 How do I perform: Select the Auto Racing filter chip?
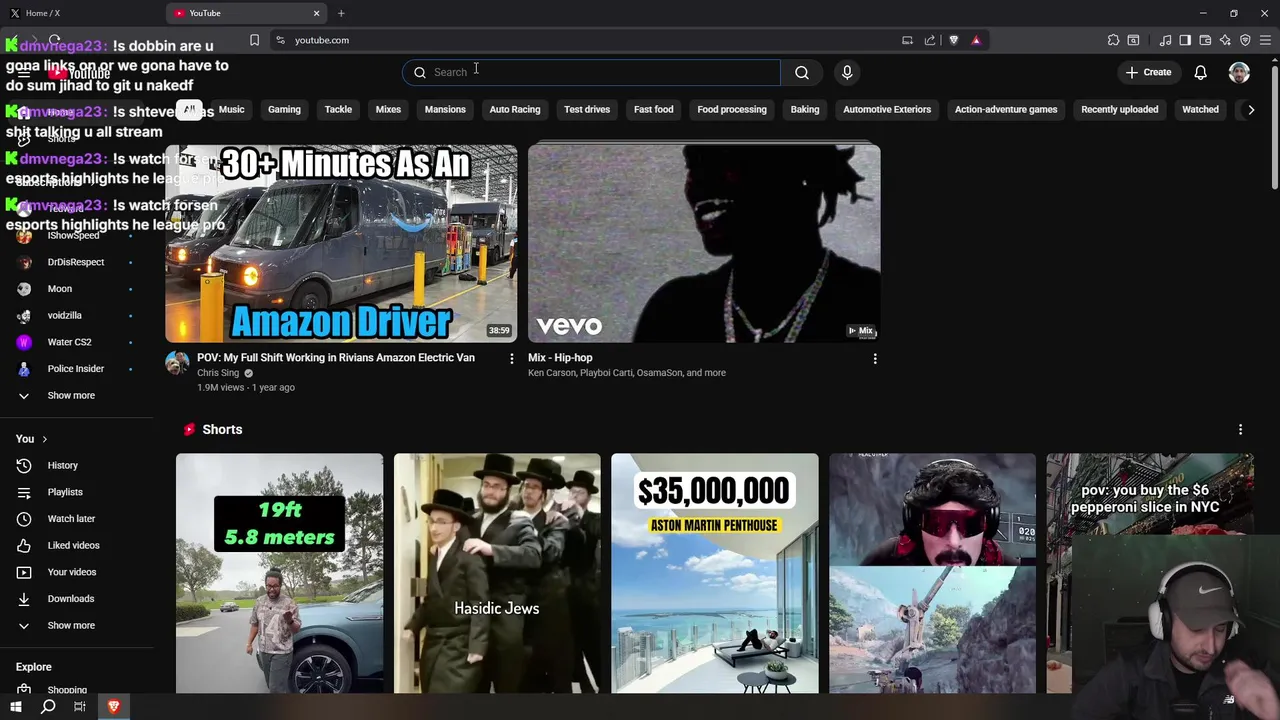[x=515, y=110]
